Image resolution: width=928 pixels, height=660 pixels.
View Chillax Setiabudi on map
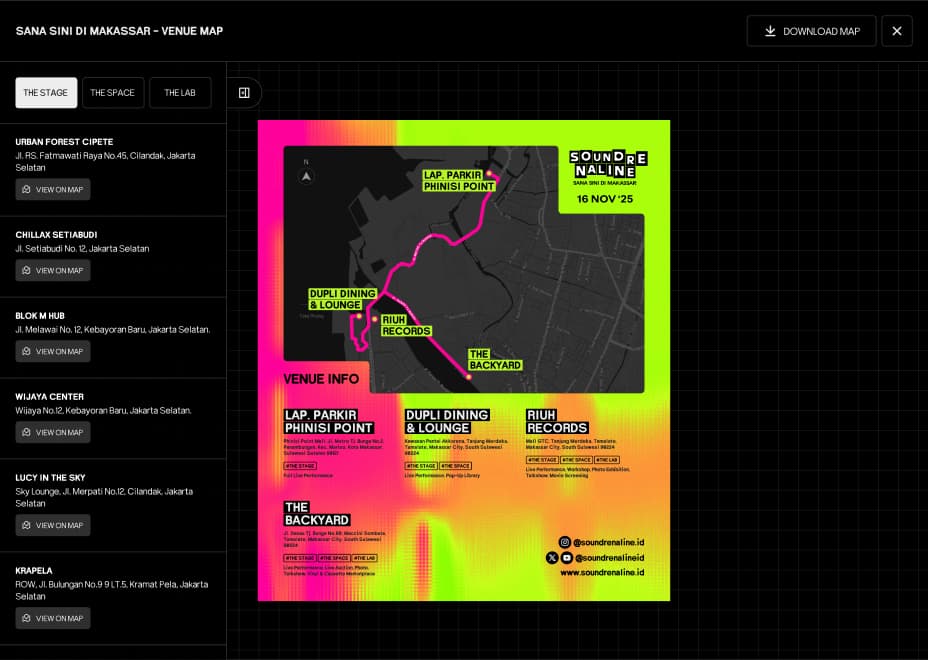pos(53,271)
